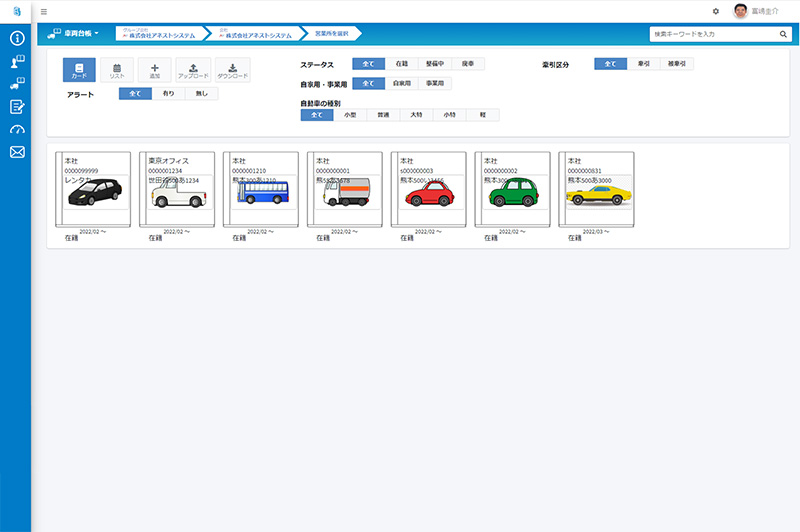
Task: Click the ダウンロード download button
Action: [x=232, y=70]
